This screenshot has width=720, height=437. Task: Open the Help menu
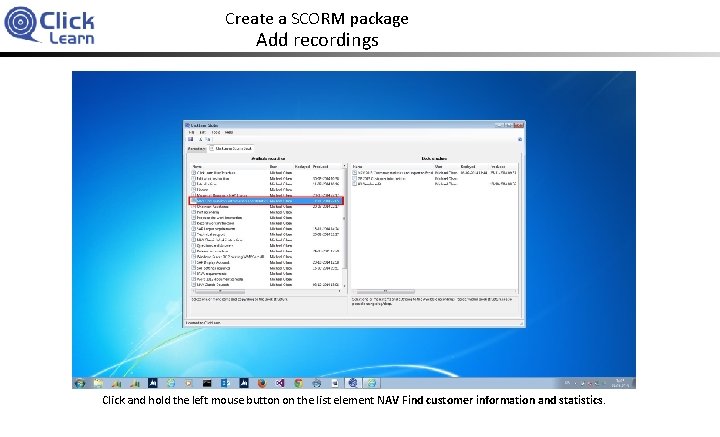229,132
